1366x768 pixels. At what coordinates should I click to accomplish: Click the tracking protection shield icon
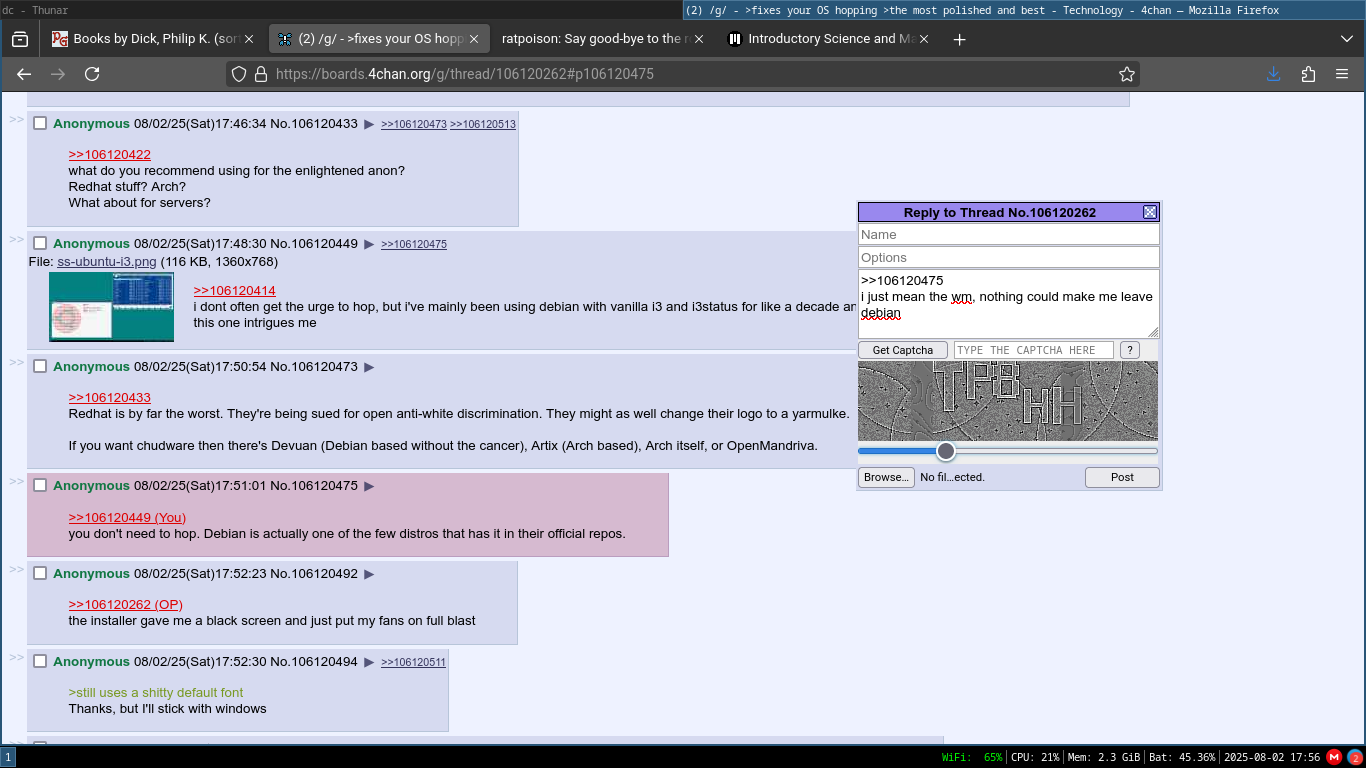click(238, 74)
